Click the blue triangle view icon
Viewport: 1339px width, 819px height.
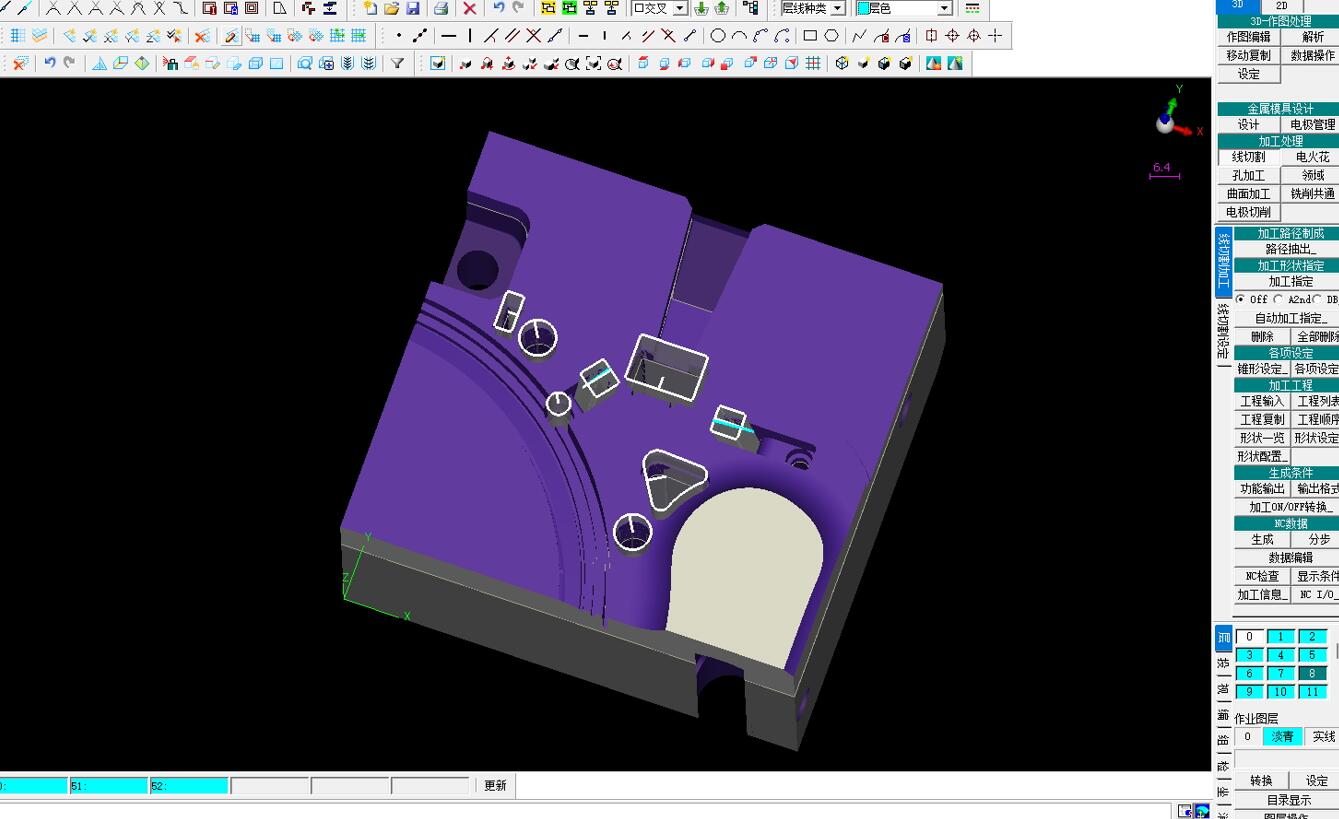99,63
